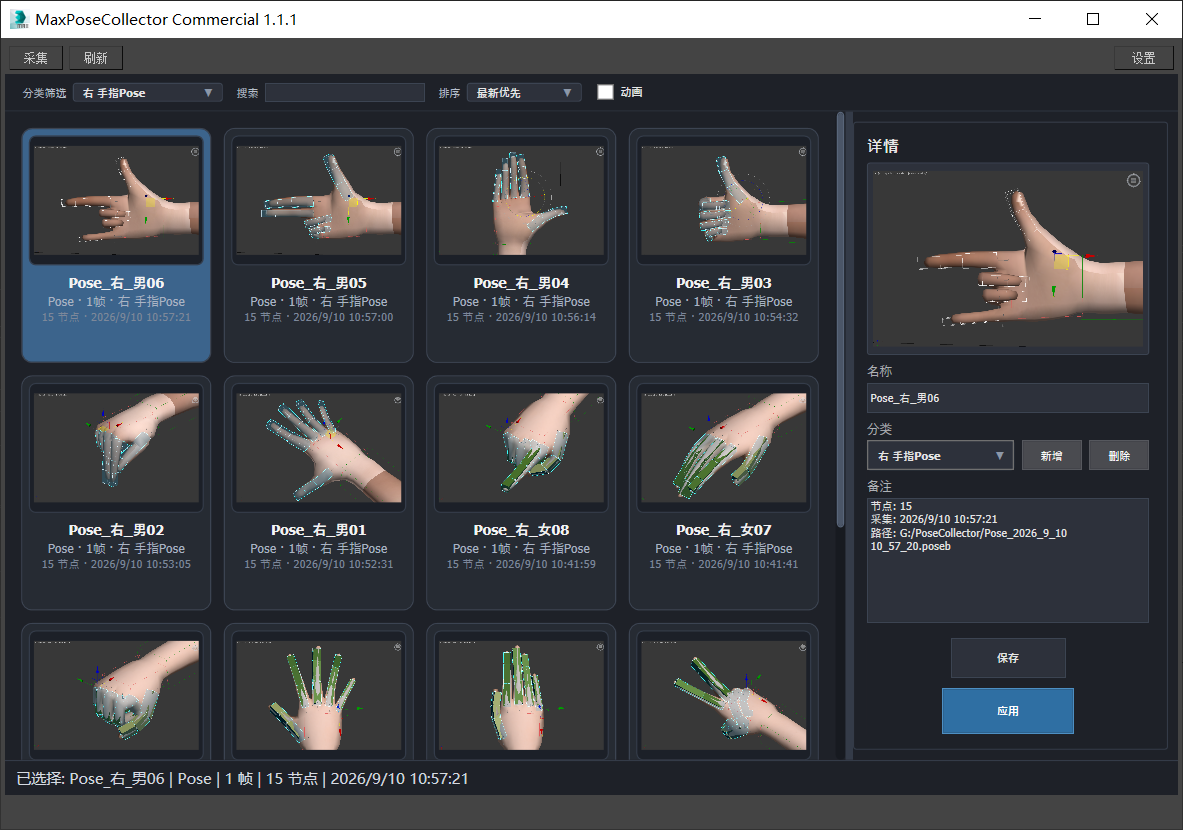Click the 删除 delete category button

click(x=1119, y=456)
